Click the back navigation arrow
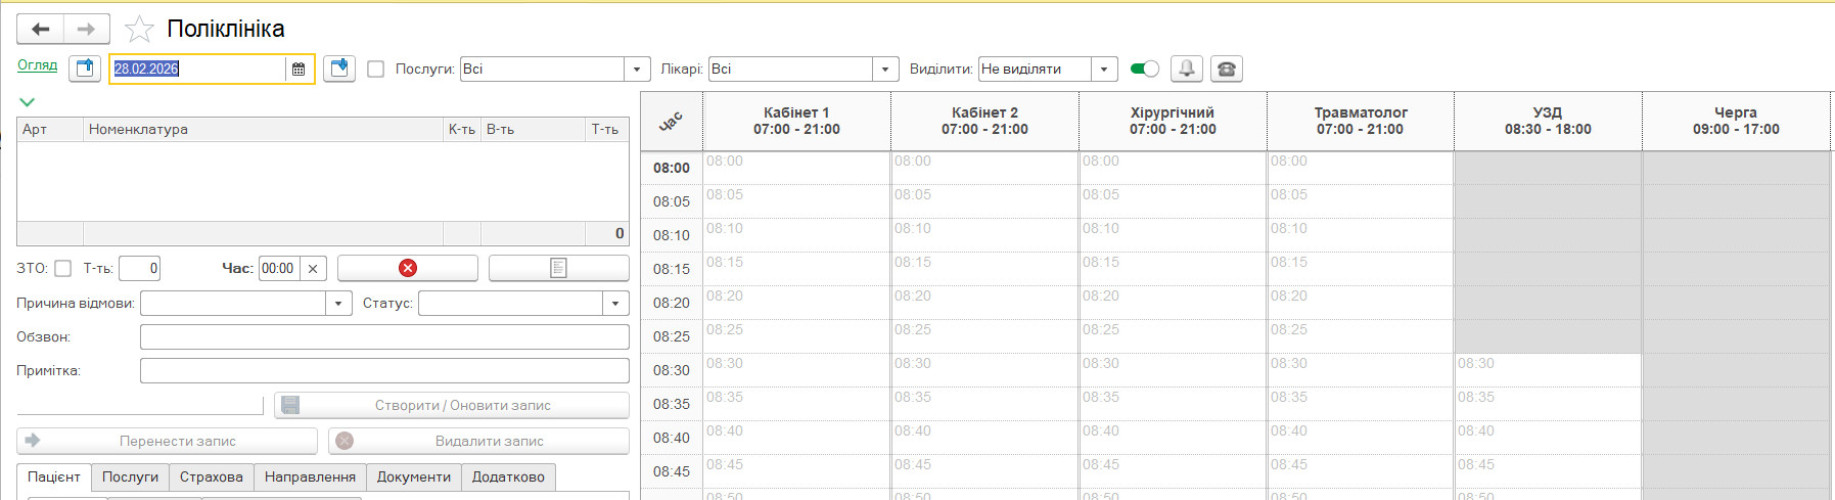 40,29
